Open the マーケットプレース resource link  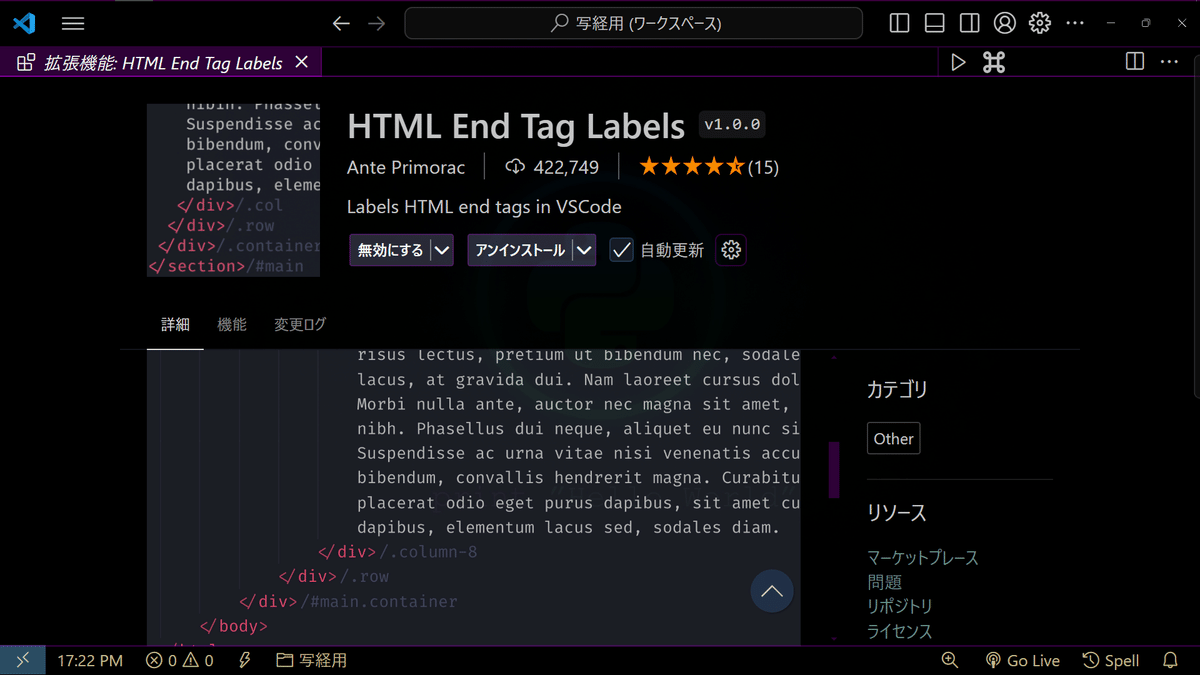tap(922, 557)
